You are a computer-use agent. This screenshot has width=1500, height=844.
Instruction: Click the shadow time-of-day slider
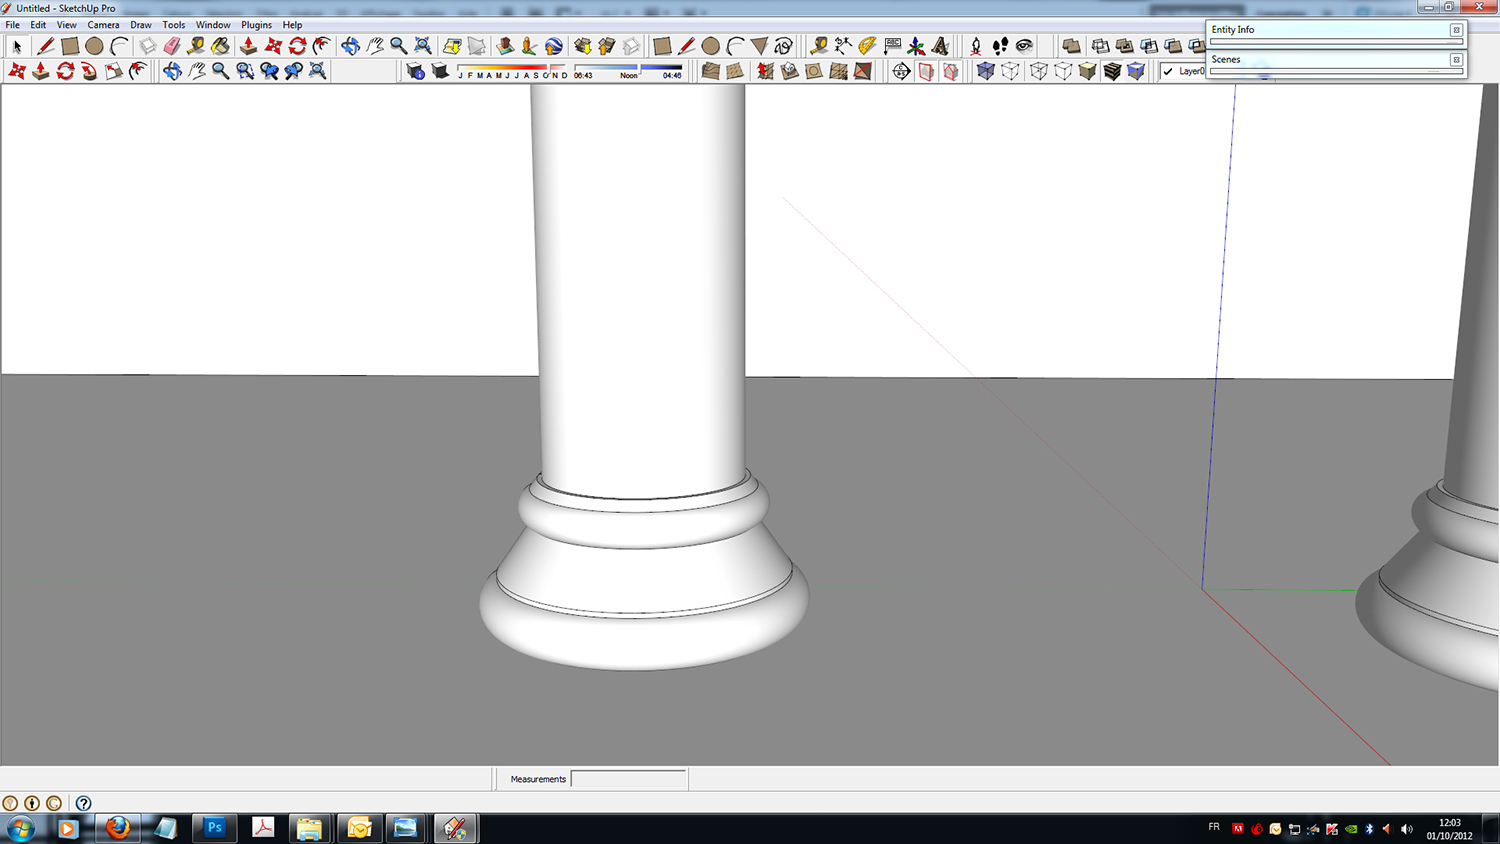(x=628, y=69)
